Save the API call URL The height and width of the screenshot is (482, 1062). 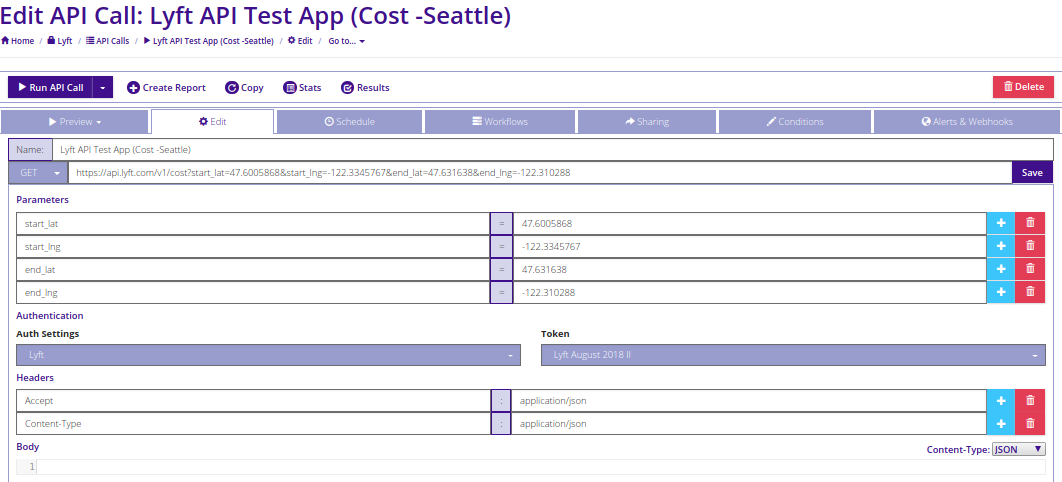[1032, 173]
